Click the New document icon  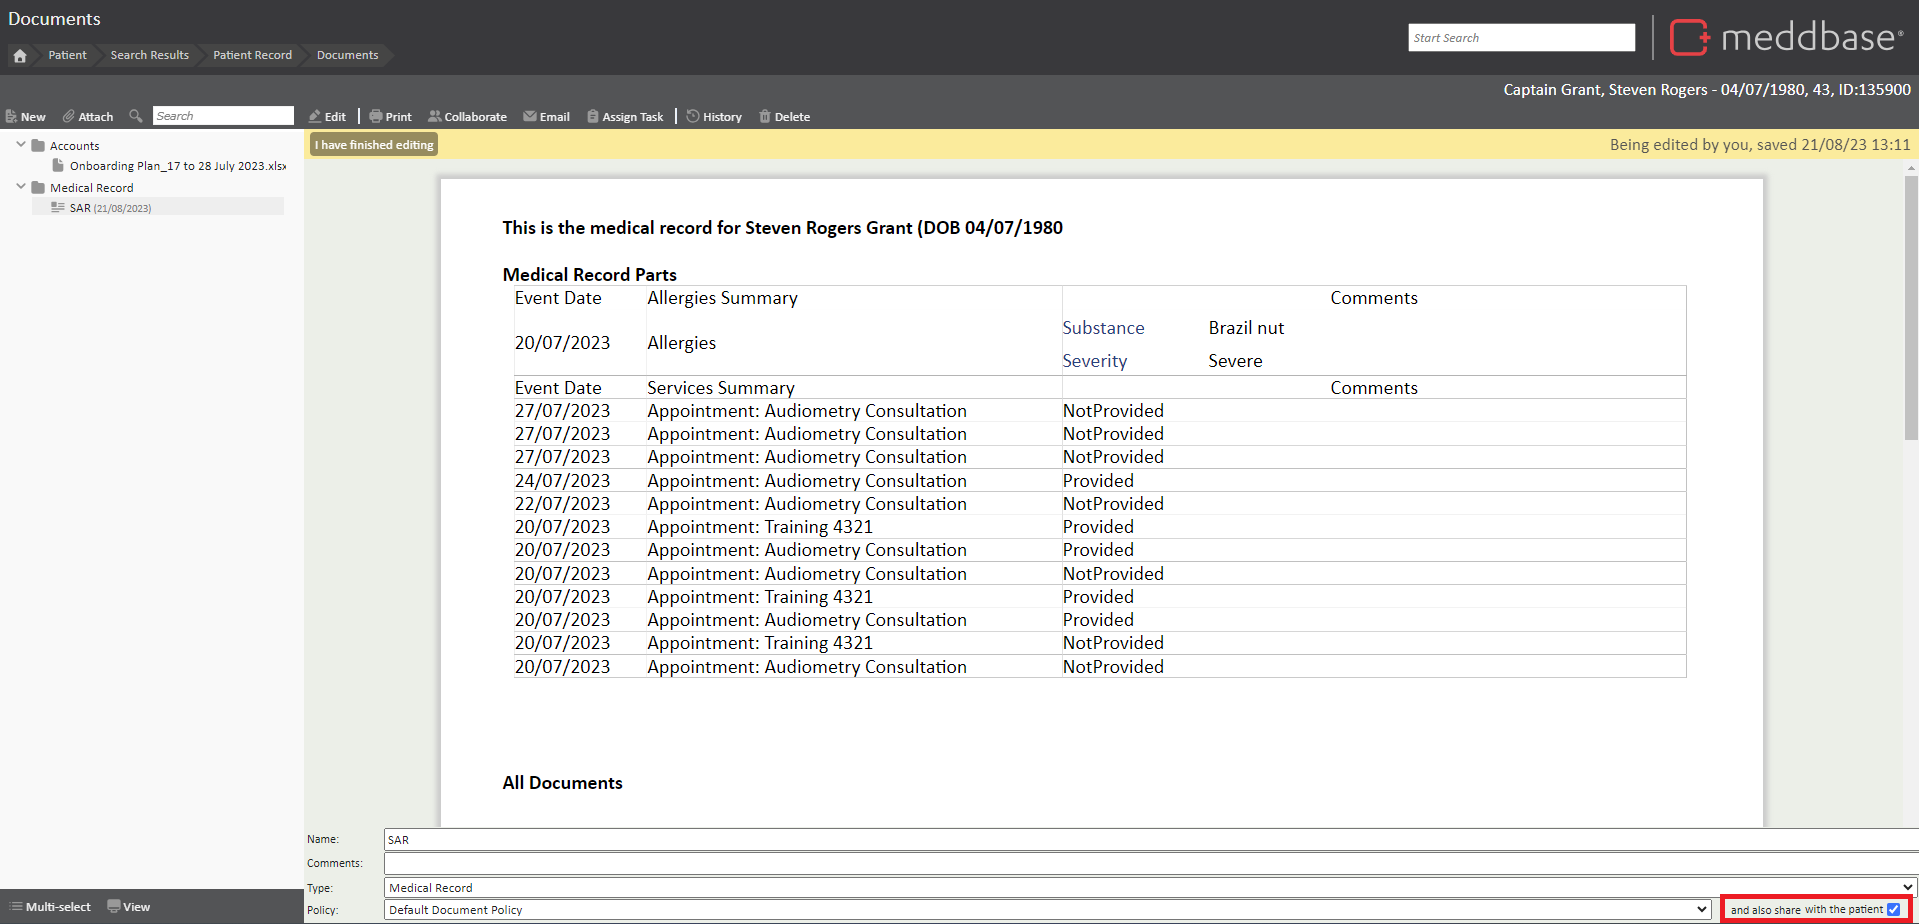pyautogui.click(x=12, y=117)
